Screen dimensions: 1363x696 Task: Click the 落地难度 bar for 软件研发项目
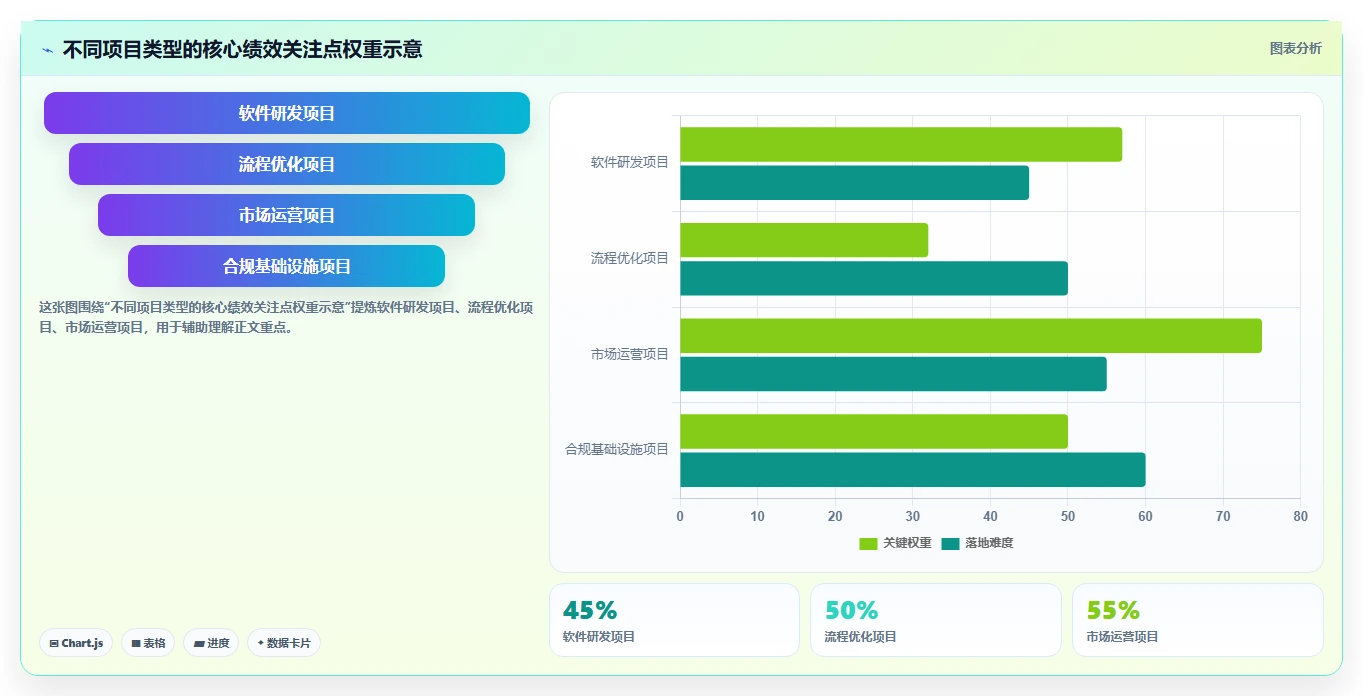(x=855, y=183)
